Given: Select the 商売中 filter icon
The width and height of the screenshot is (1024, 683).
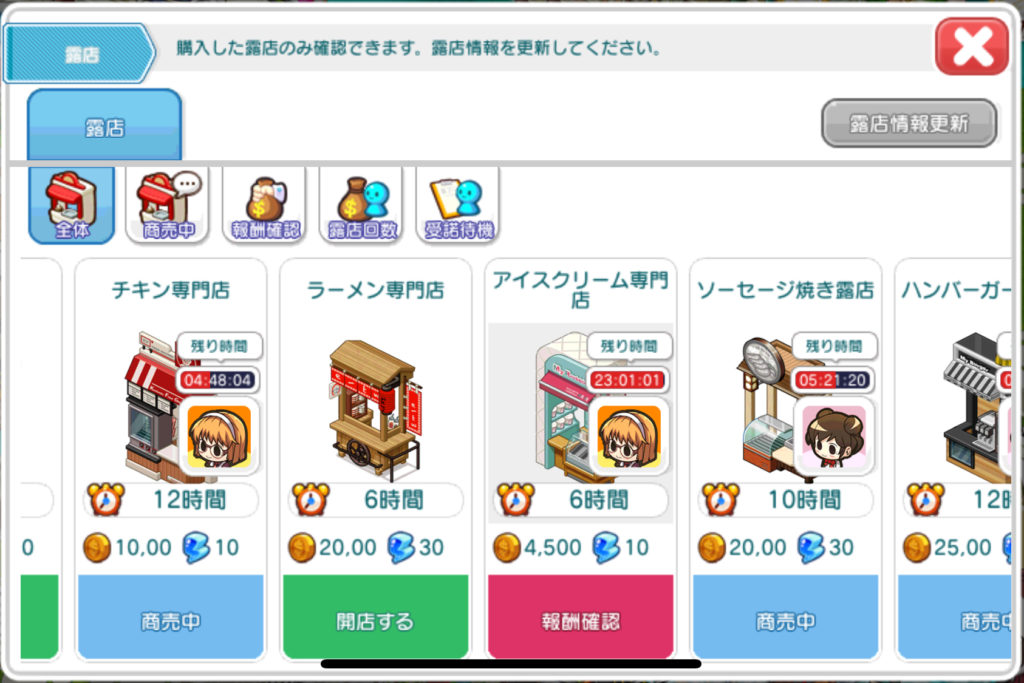Looking at the screenshot, I should click(x=168, y=204).
